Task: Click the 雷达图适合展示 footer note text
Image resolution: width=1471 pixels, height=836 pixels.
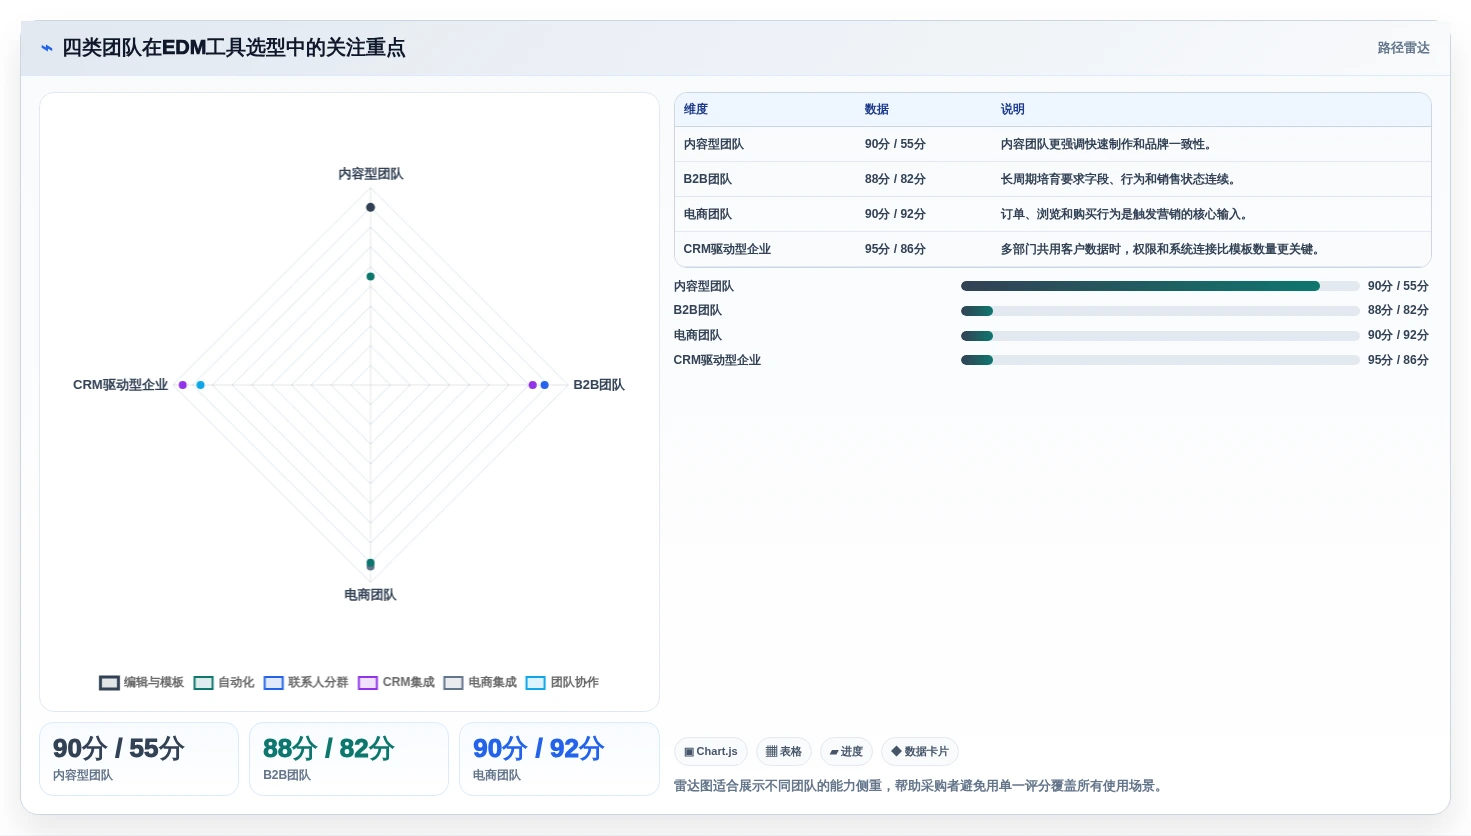Action: point(920,786)
